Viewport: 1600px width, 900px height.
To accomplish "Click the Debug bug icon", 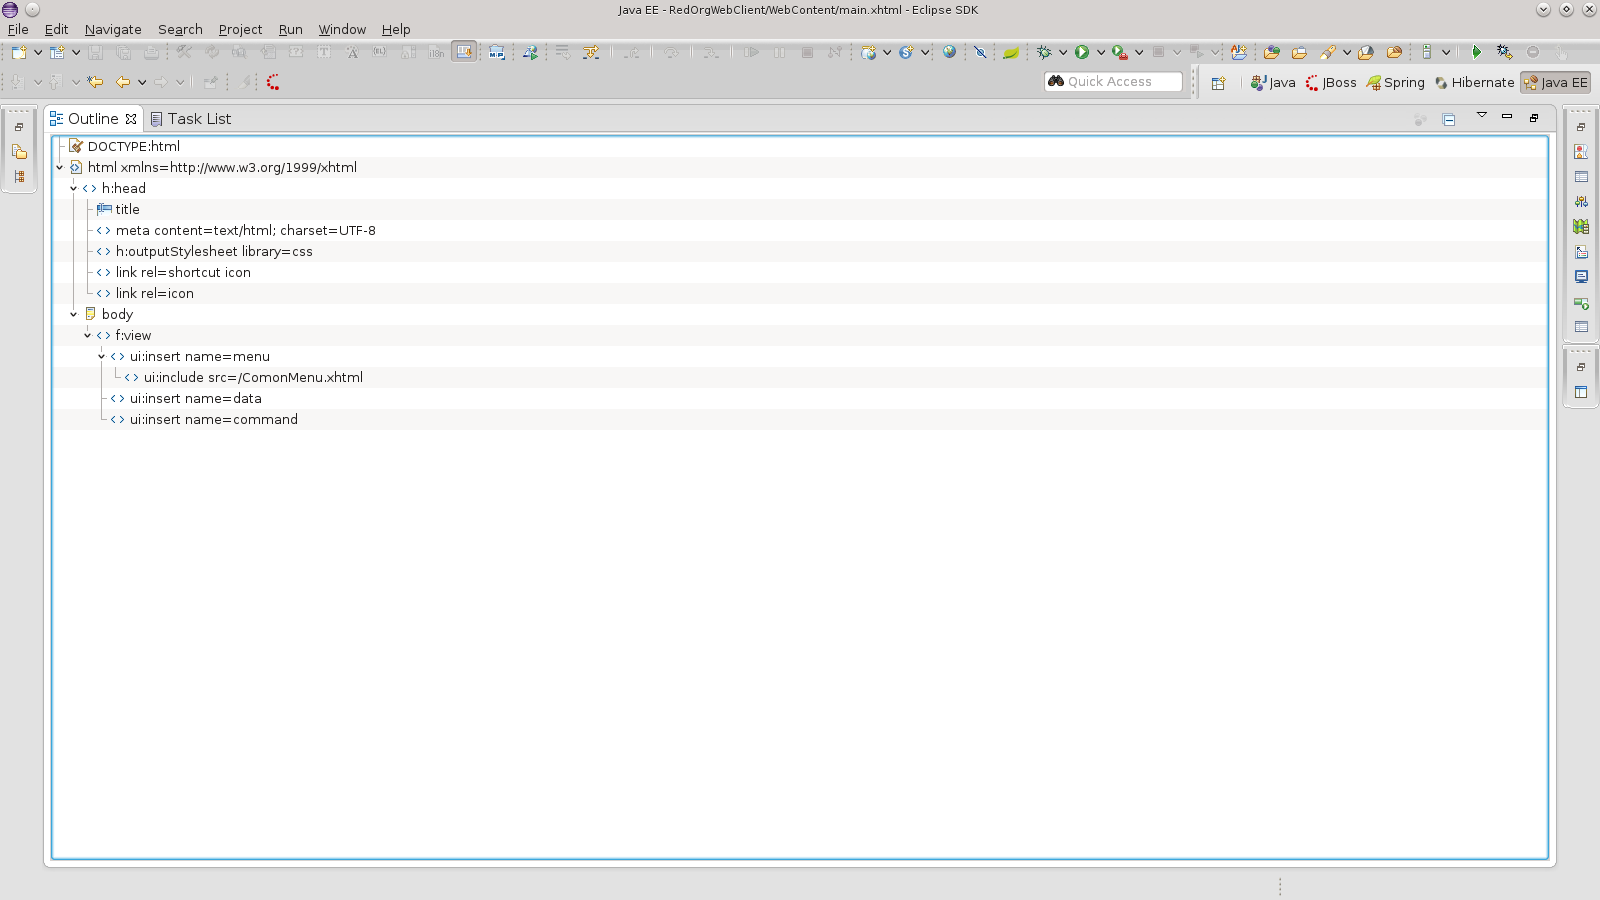I will [x=1044, y=52].
